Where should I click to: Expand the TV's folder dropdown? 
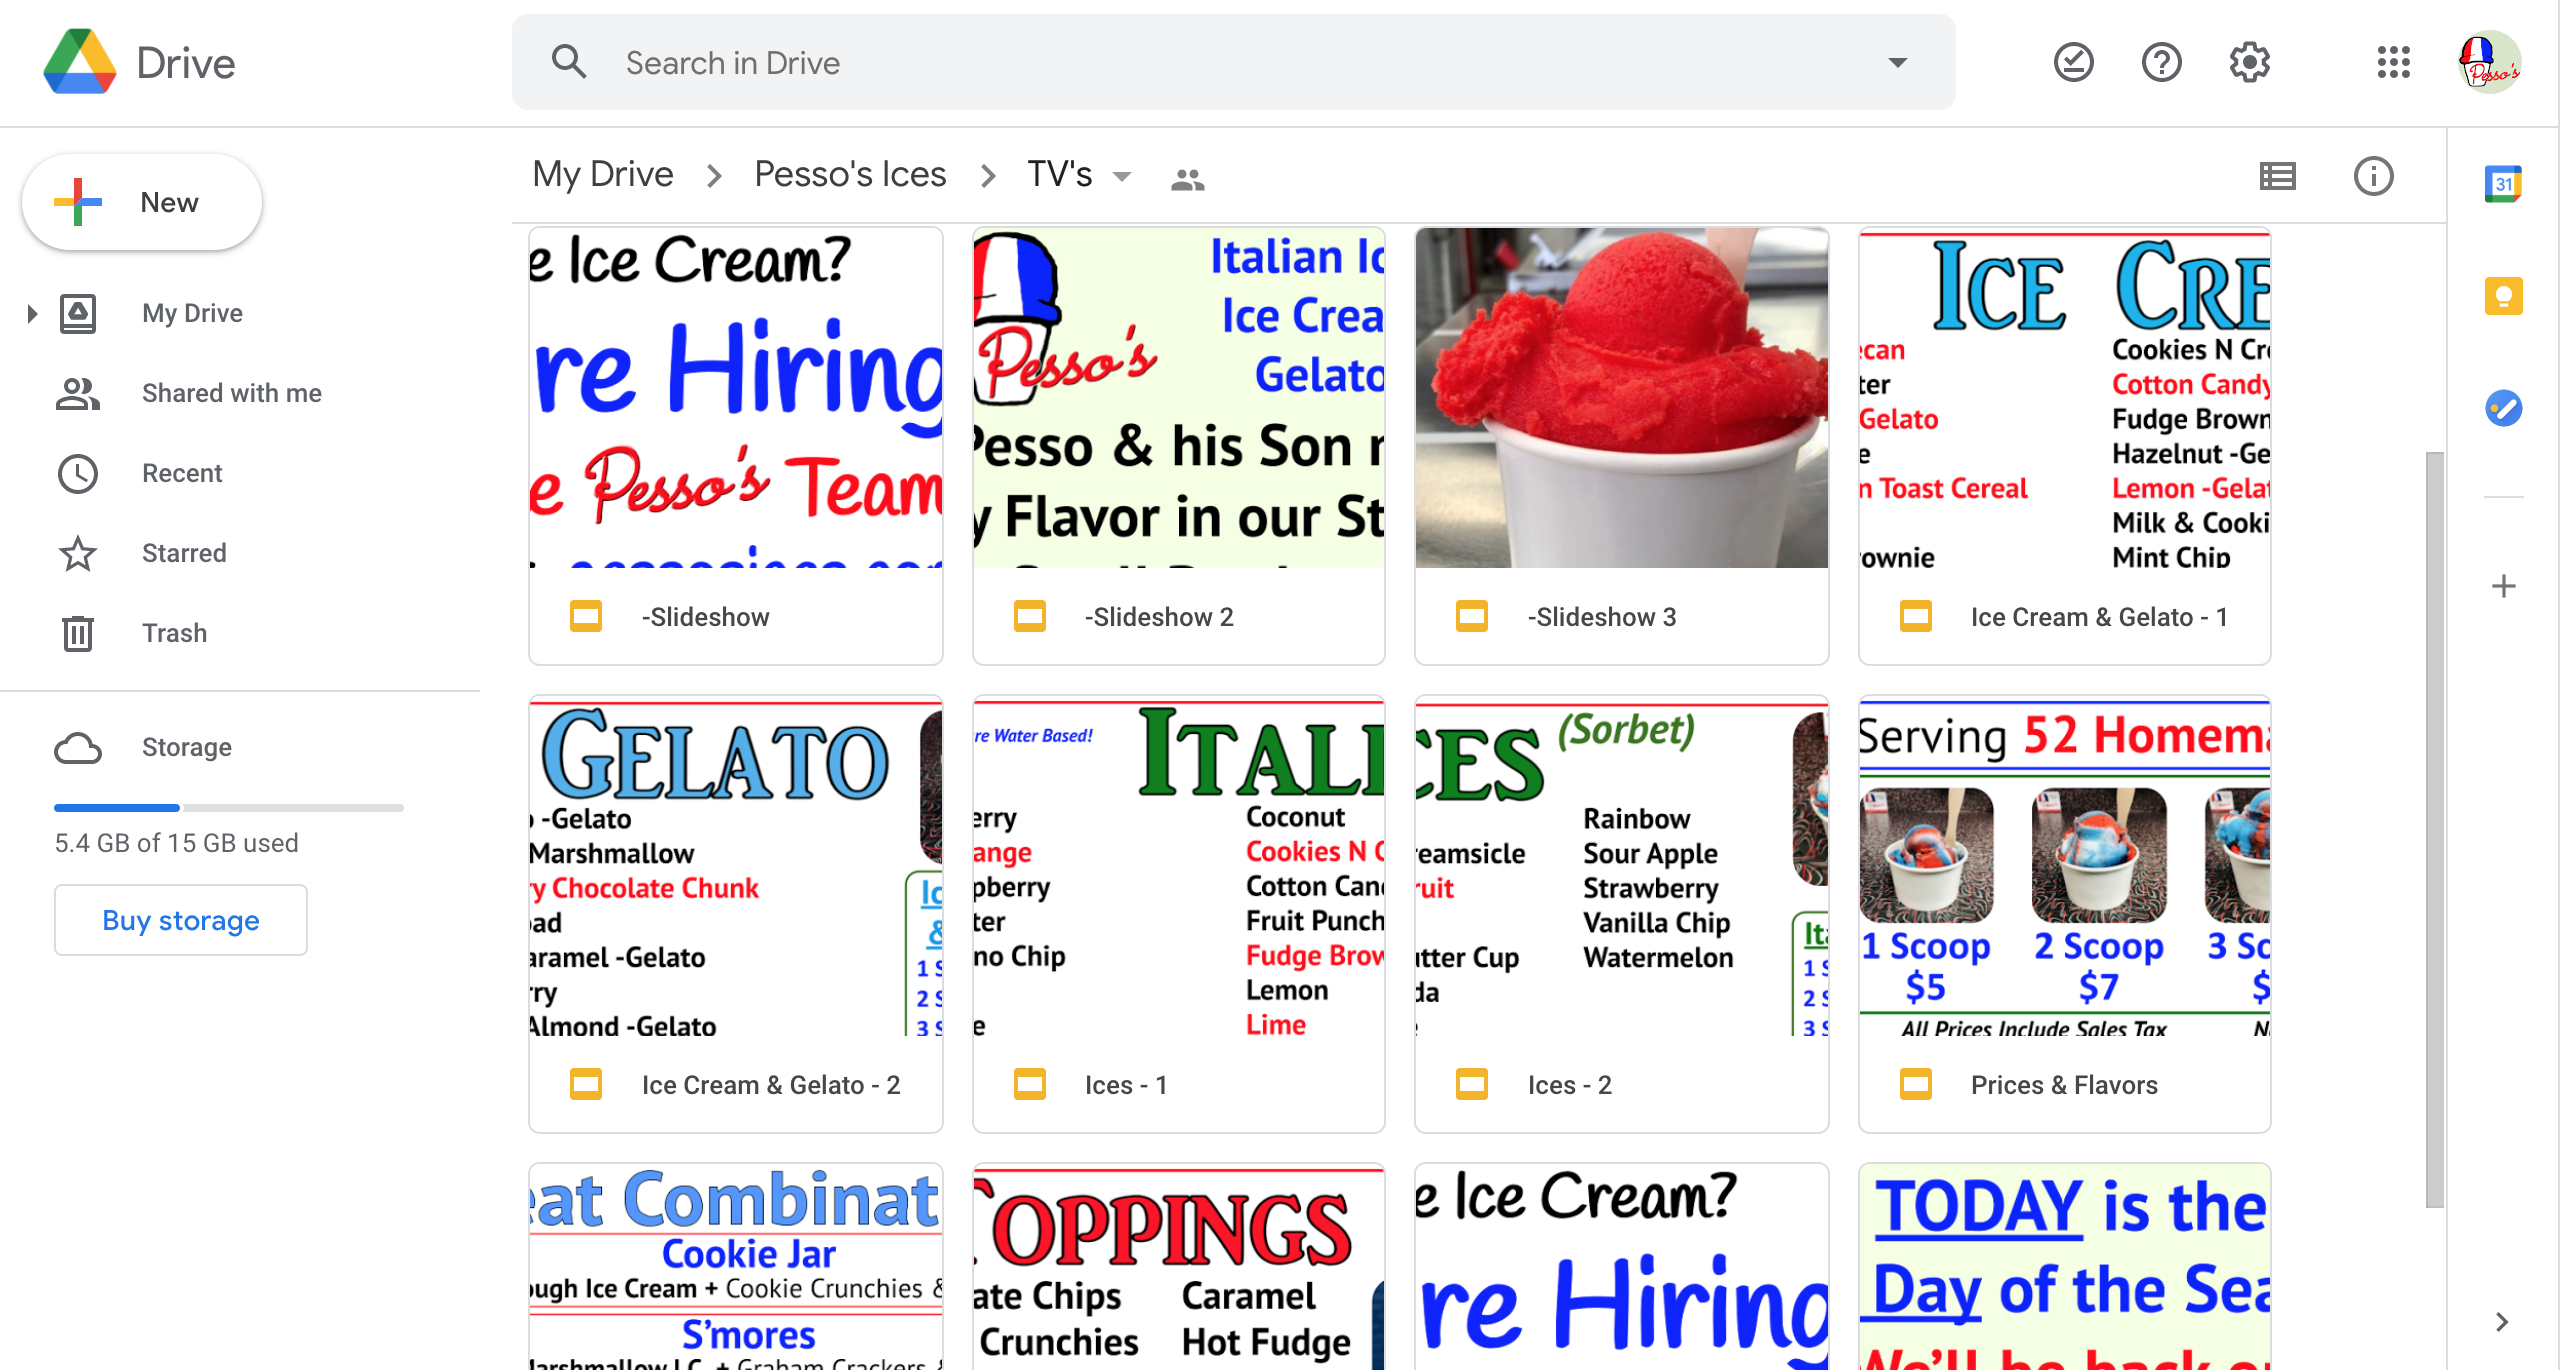point(1117,174)
